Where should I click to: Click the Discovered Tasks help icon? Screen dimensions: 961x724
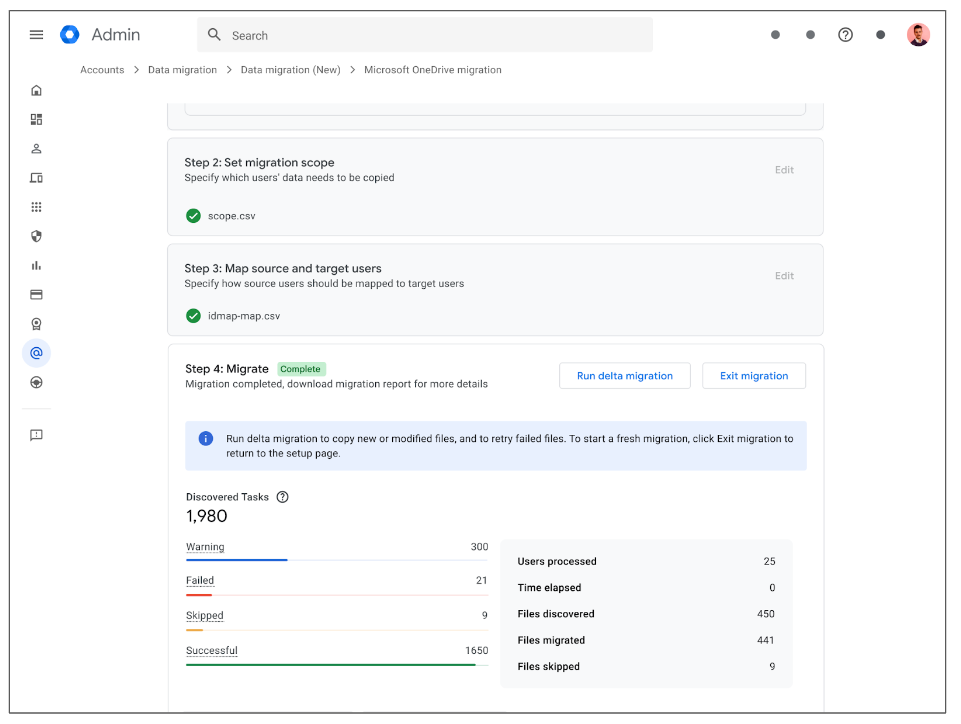click(x=282, y=497)
